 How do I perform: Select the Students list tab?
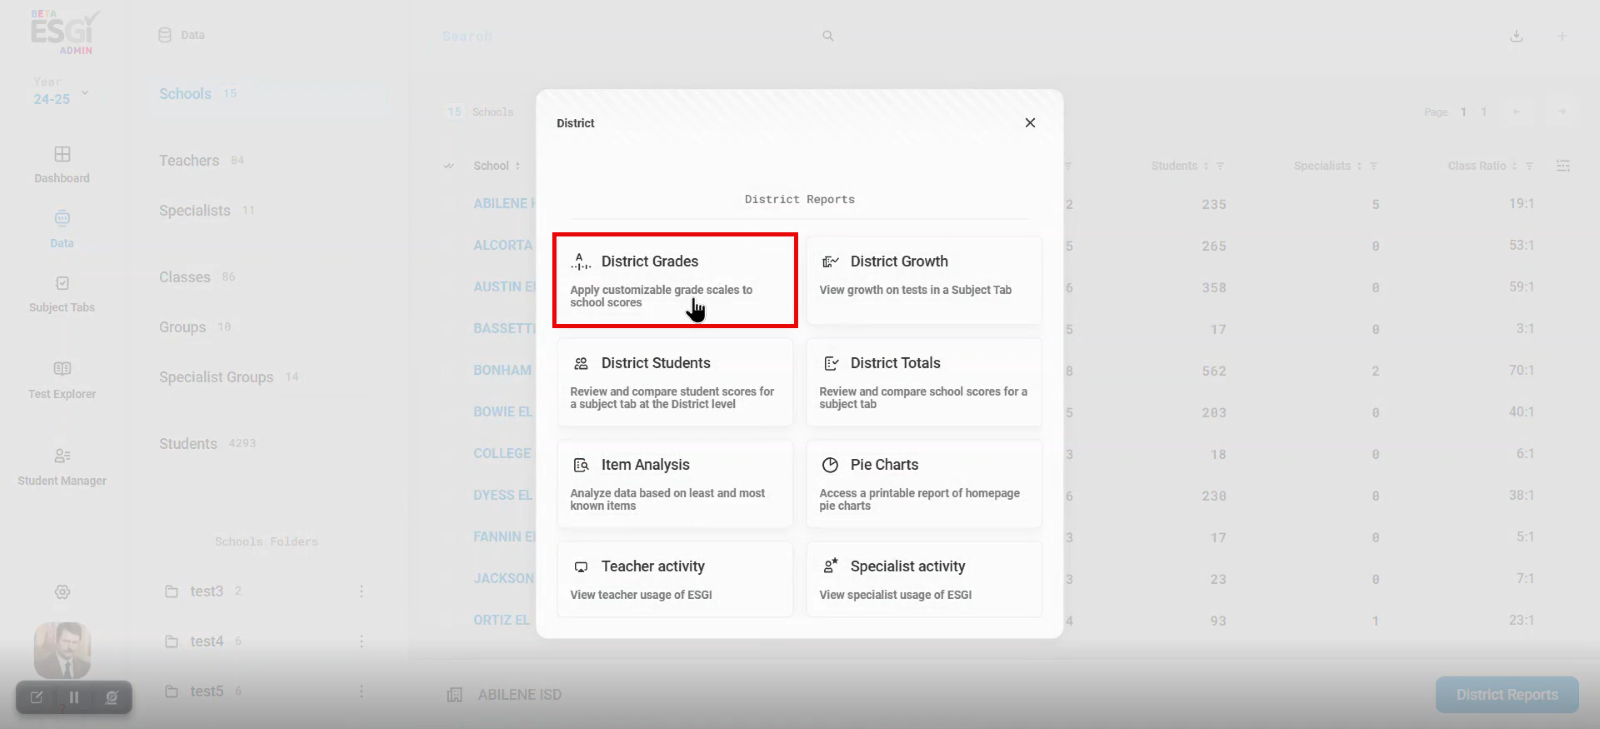click(x=188, y=444)
